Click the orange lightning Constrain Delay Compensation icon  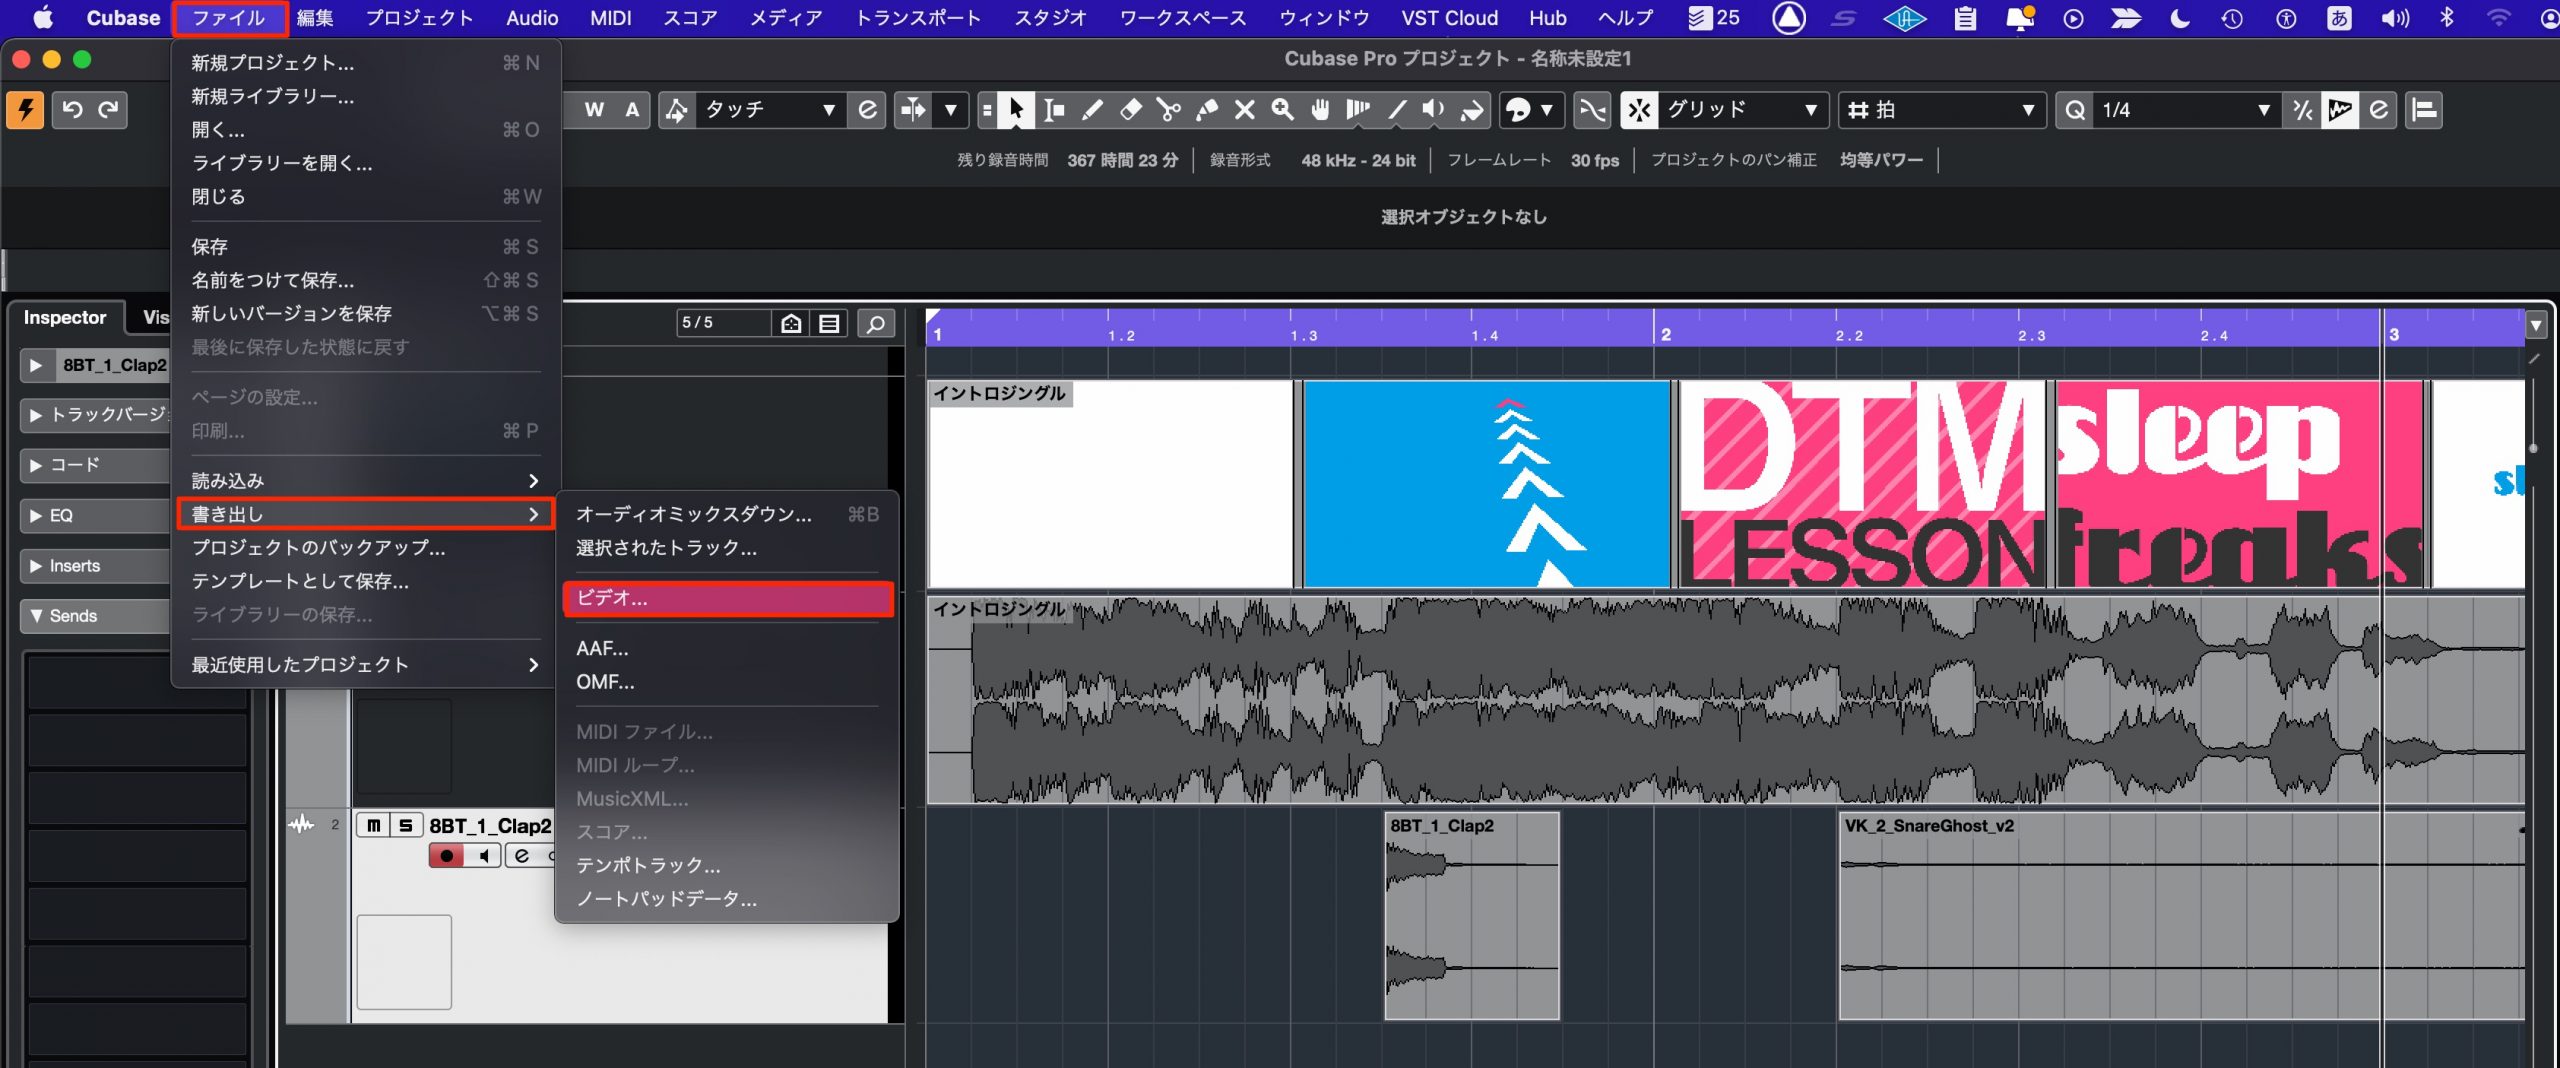pyautogui.click(x=25, y=110)
